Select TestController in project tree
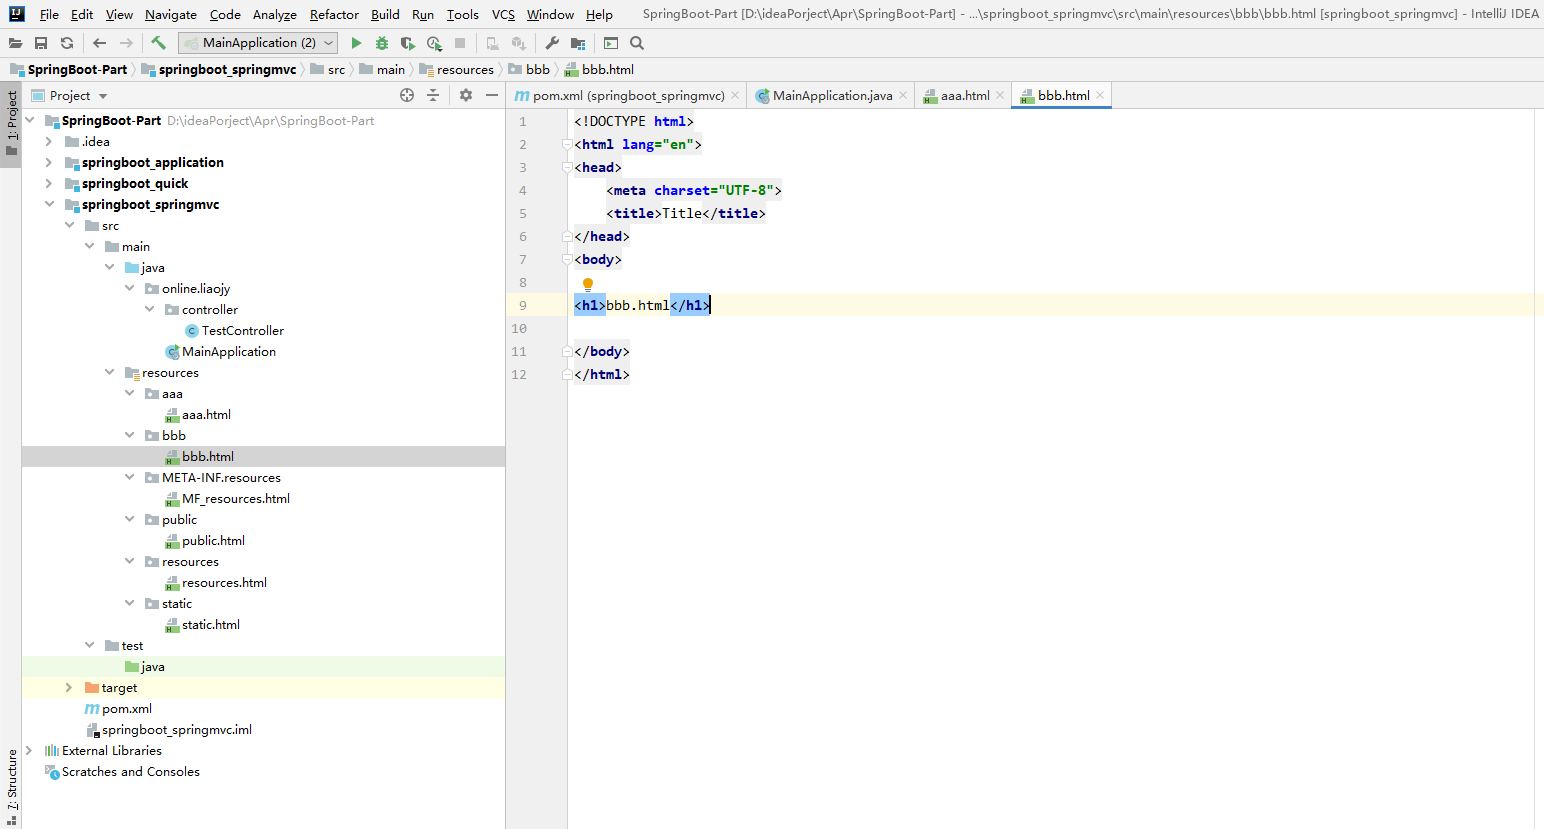 click(x=243, y=330)
